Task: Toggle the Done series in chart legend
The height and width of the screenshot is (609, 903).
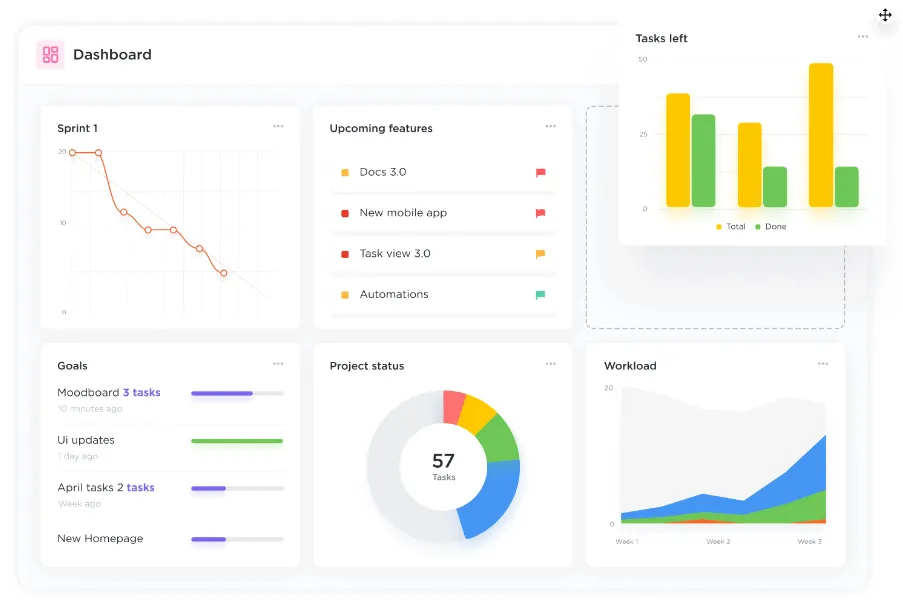Action: [x=771, y=226]
